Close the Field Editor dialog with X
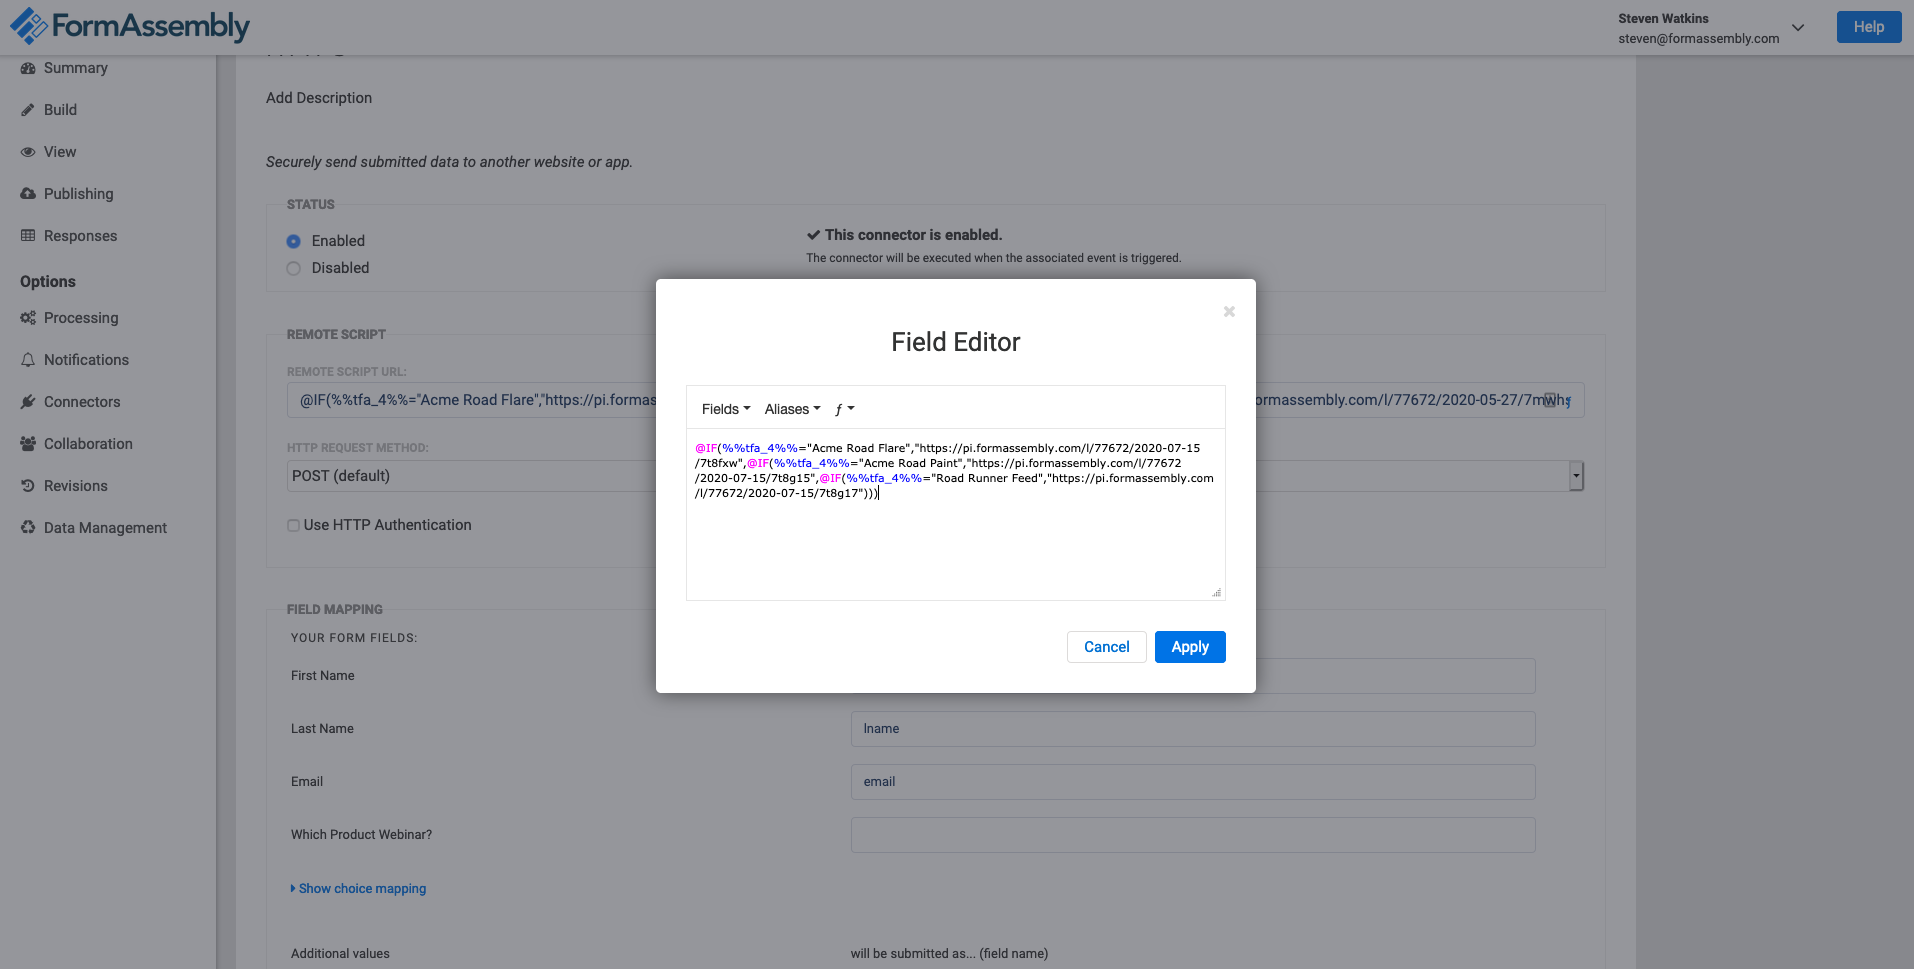1914x969 pixels. (1229, 312)
